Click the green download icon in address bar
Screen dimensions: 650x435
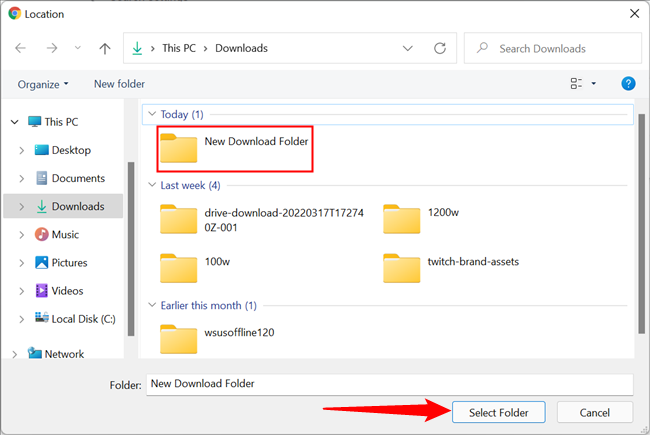tap(137, 49)
